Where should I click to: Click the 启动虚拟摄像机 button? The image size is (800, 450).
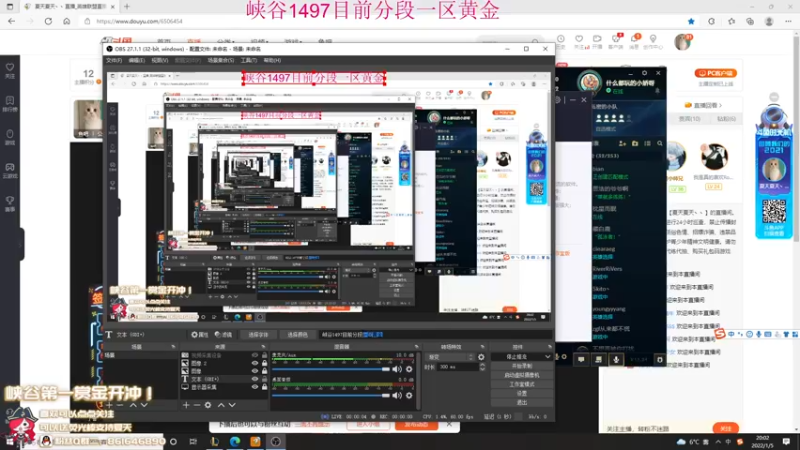tap(521, 375)
